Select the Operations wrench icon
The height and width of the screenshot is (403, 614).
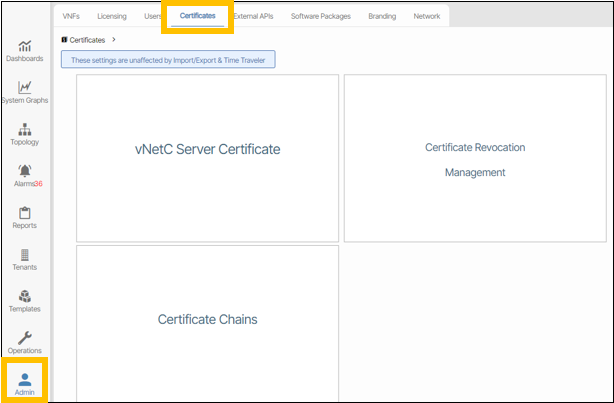tap(25, 338)
